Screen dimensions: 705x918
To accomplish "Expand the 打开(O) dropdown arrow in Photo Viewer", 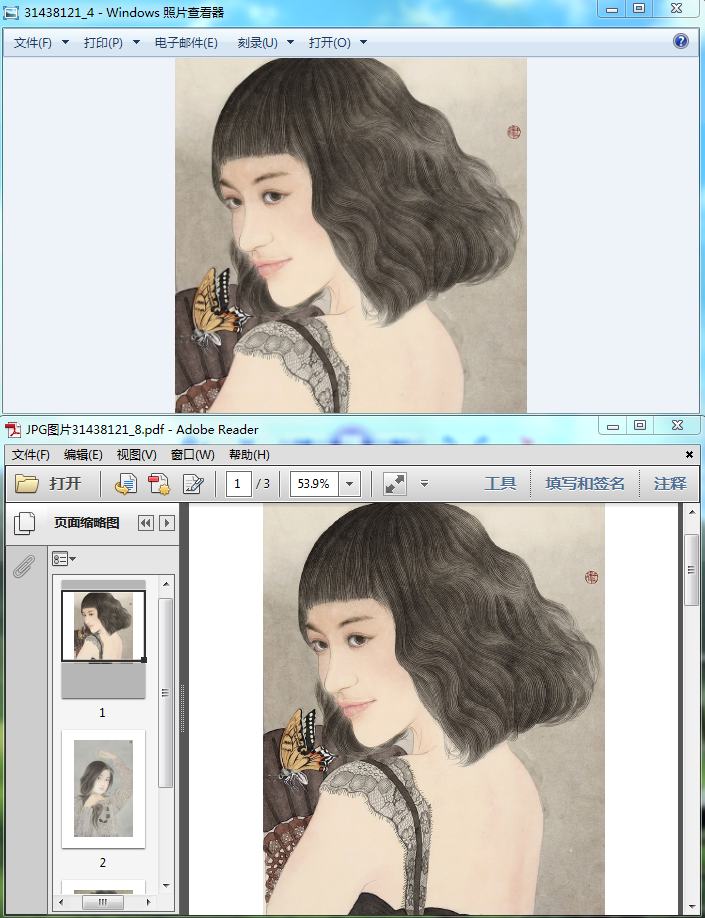I will [363, 42].
